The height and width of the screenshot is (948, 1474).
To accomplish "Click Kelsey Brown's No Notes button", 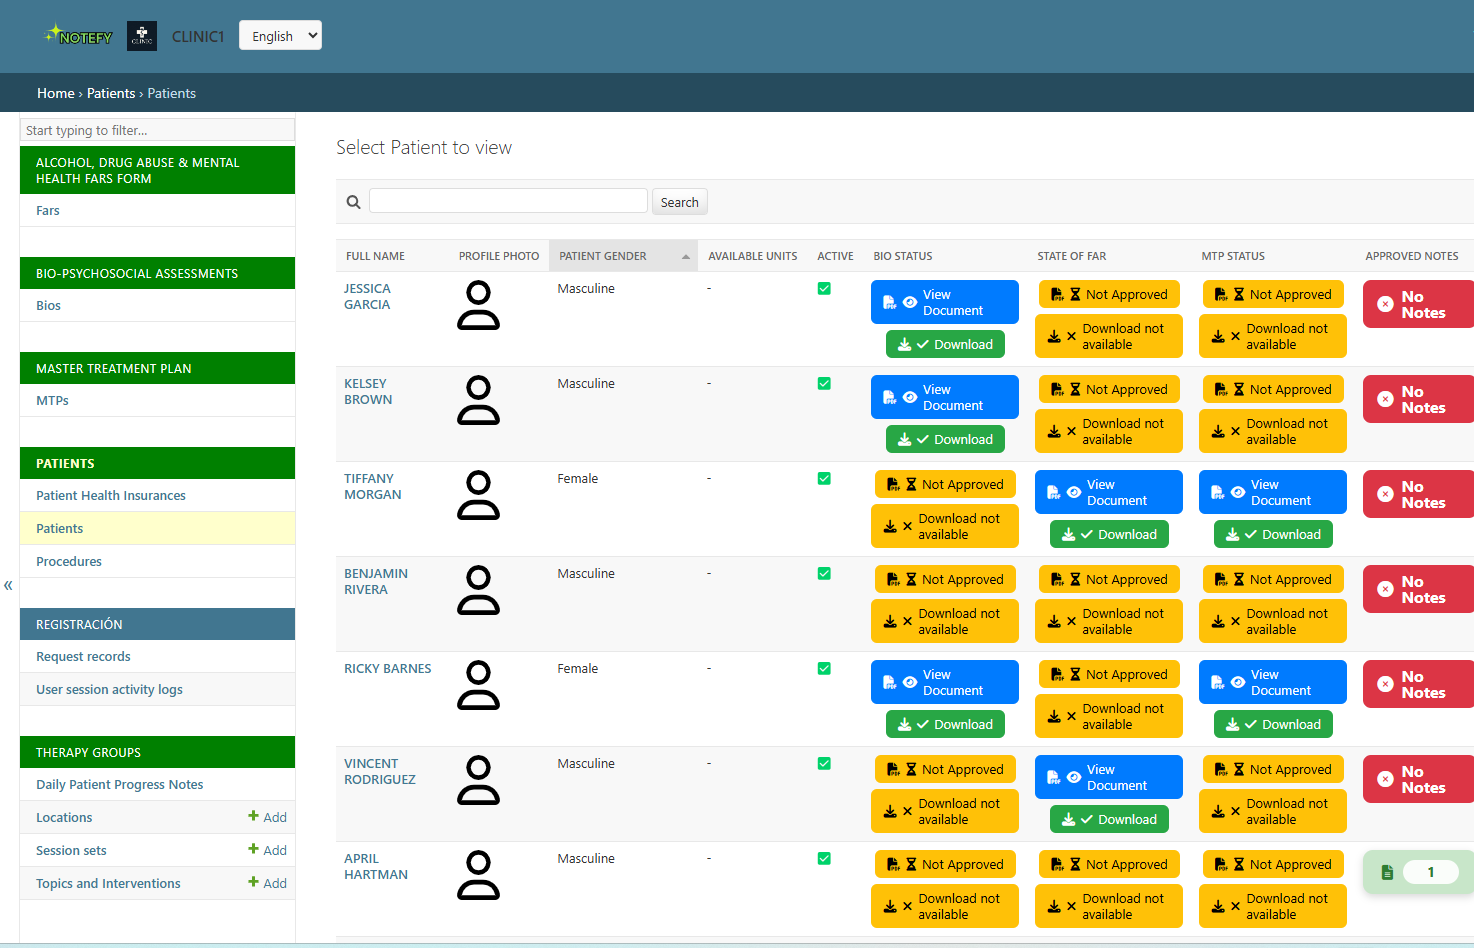I will pos(1418,399).
